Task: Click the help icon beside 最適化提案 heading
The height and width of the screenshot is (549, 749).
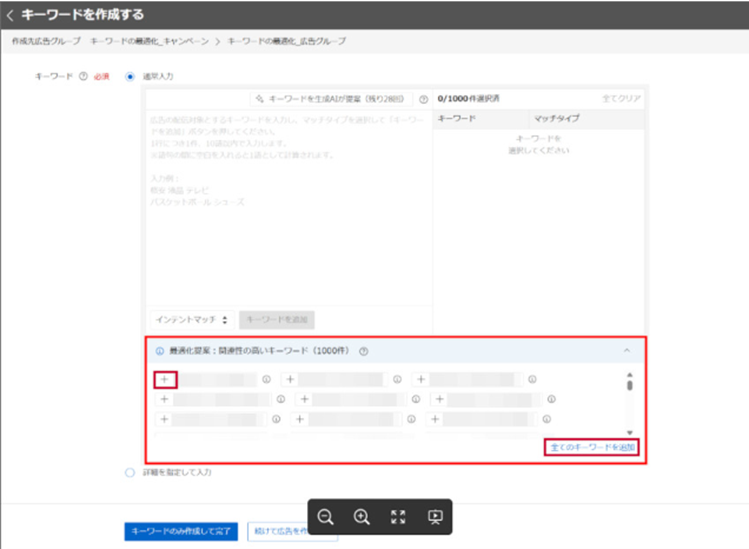Action: (x=364, y=352)
